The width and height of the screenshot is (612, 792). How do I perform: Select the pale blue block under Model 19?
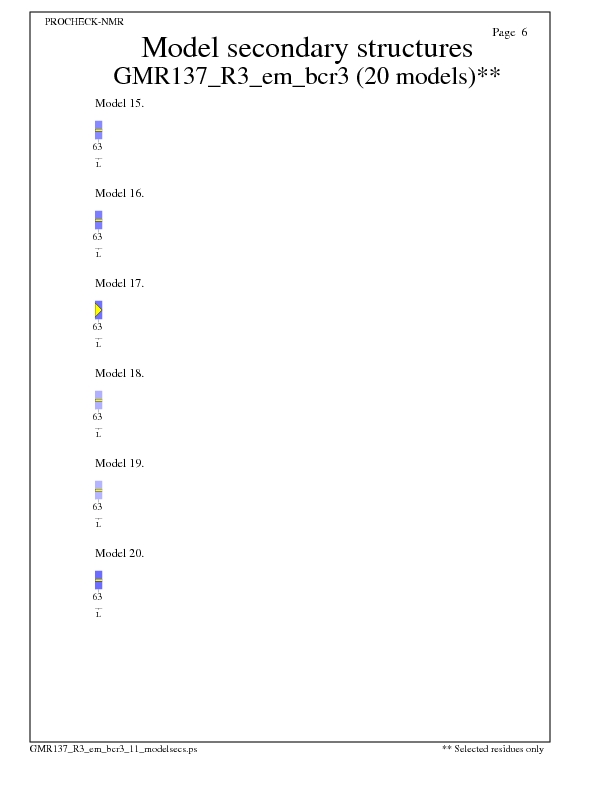98,490
